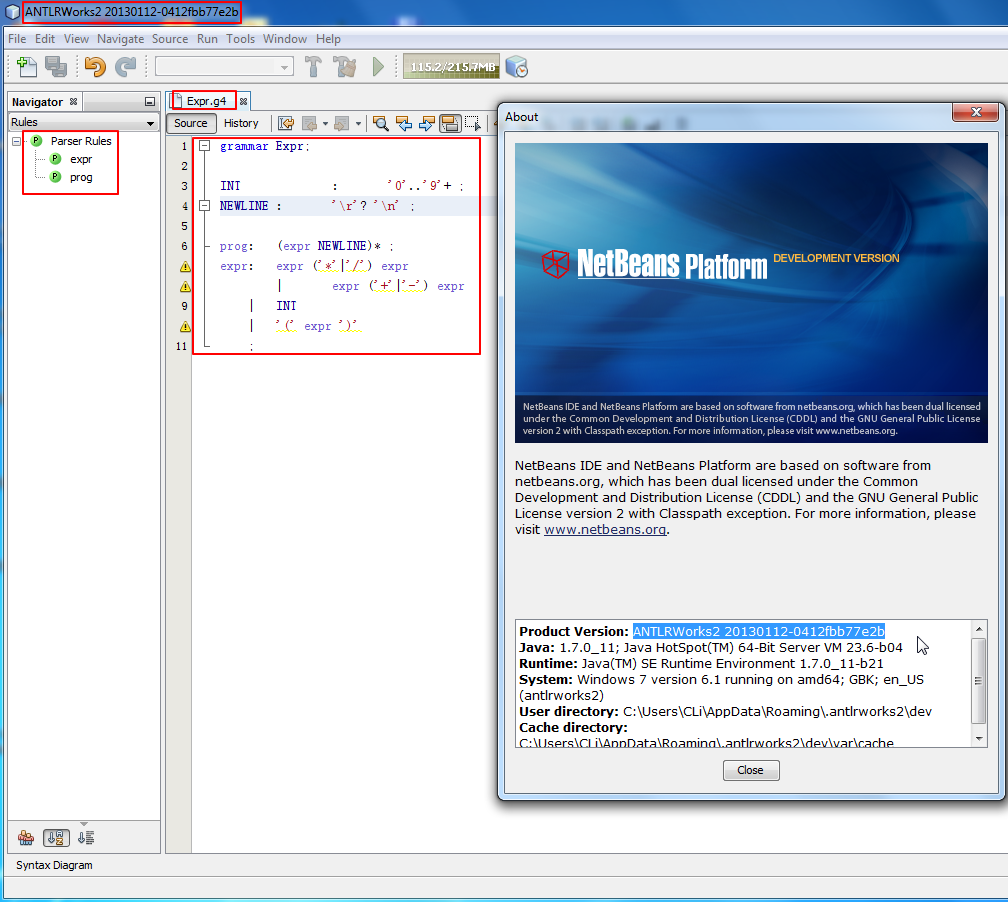The image size is (1008, 902).
Task: Close the About dialog with X button
Action: coord(975,112)
